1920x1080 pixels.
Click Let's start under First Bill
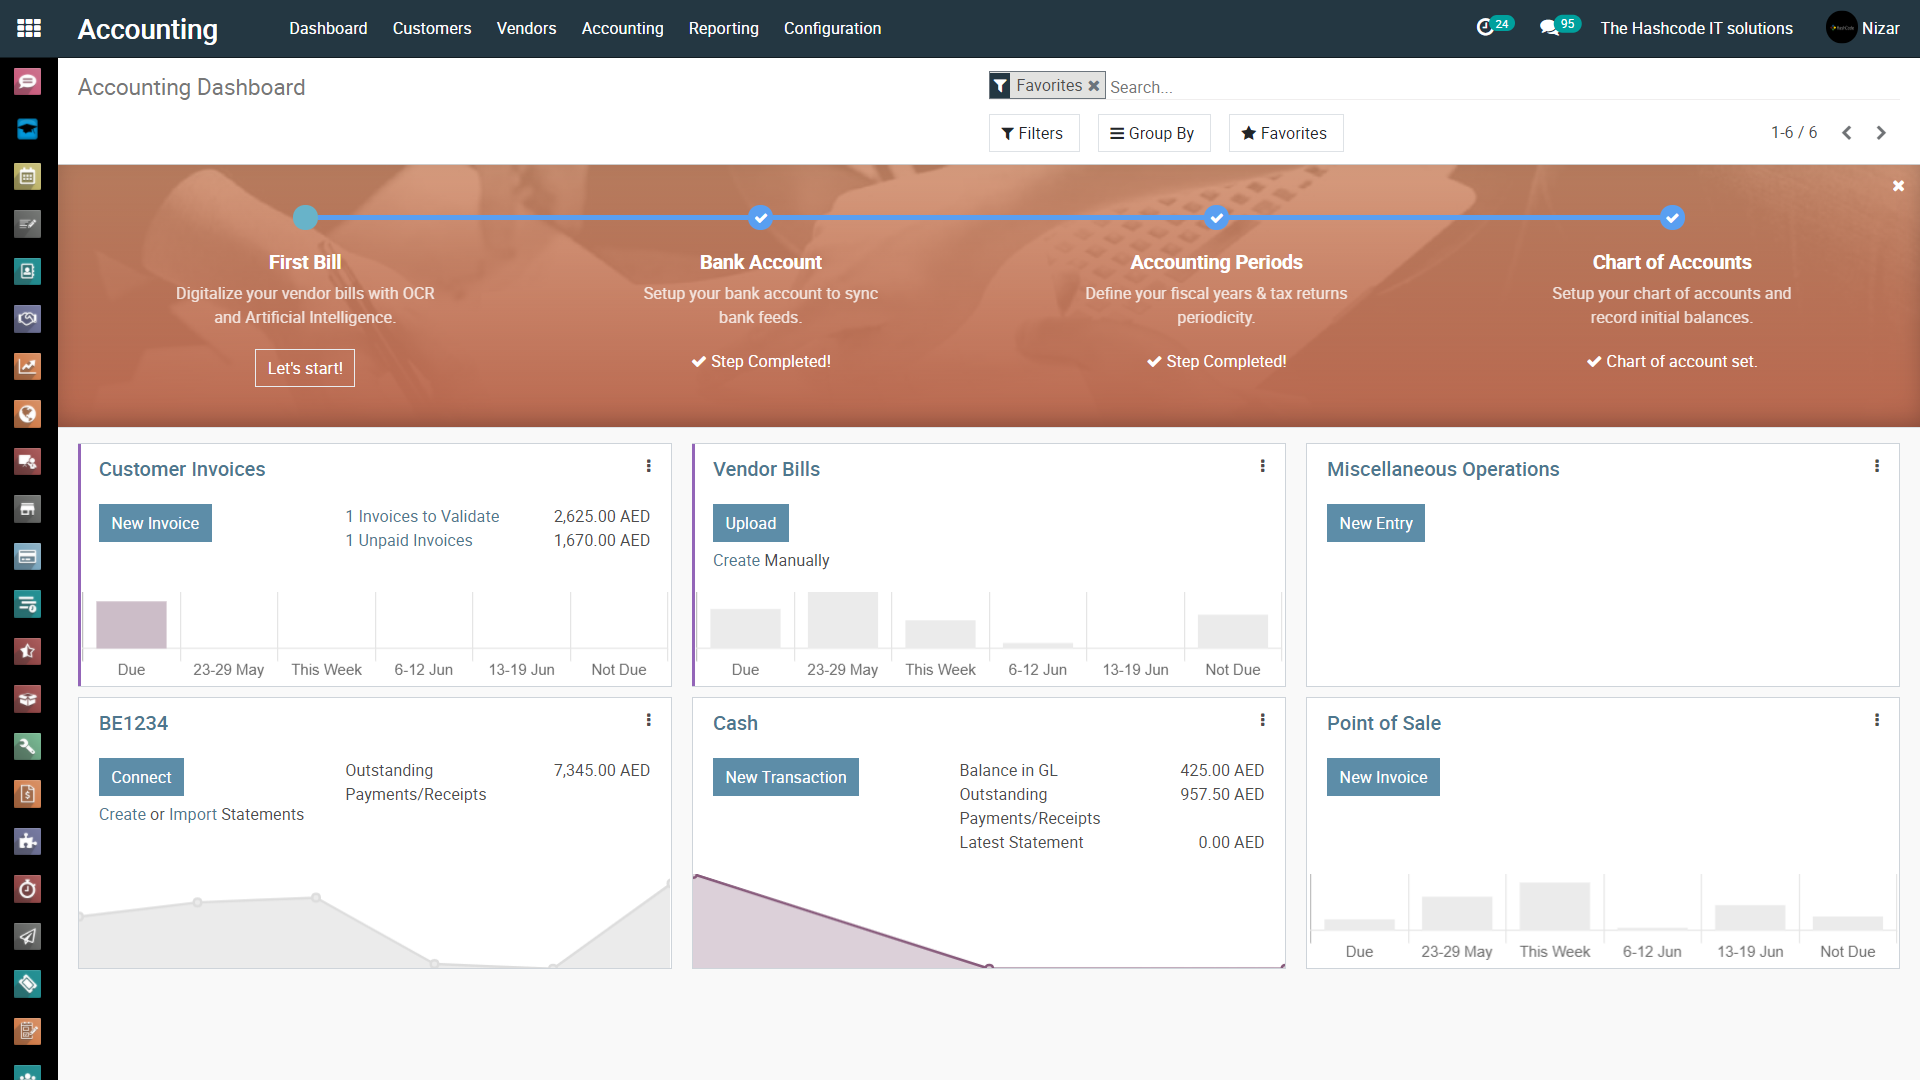304,367
